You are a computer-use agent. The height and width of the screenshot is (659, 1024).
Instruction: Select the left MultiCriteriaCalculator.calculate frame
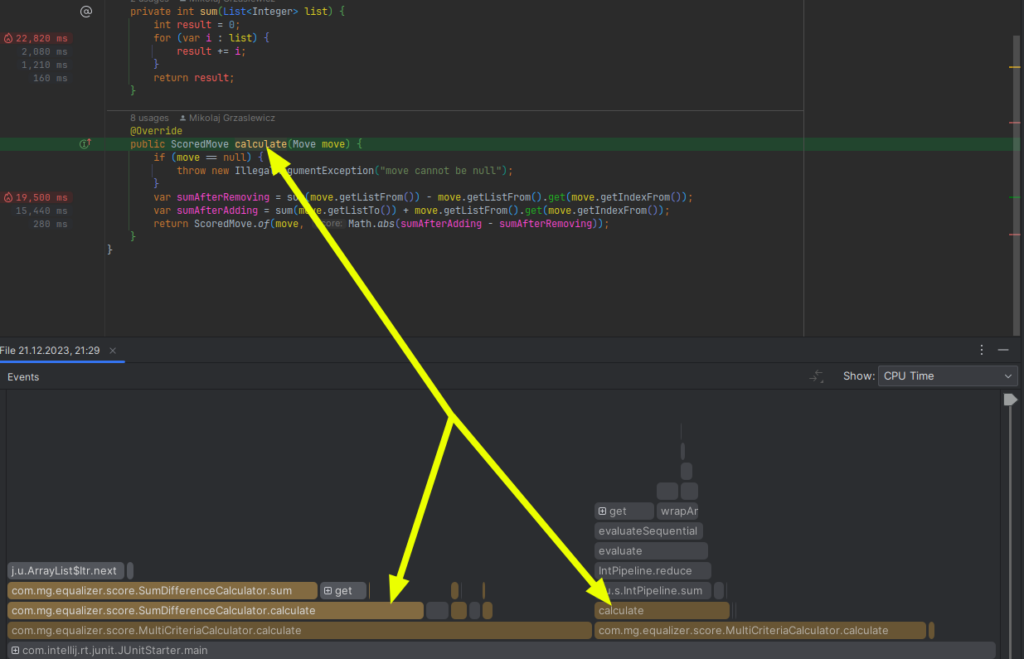coord(299,630)
